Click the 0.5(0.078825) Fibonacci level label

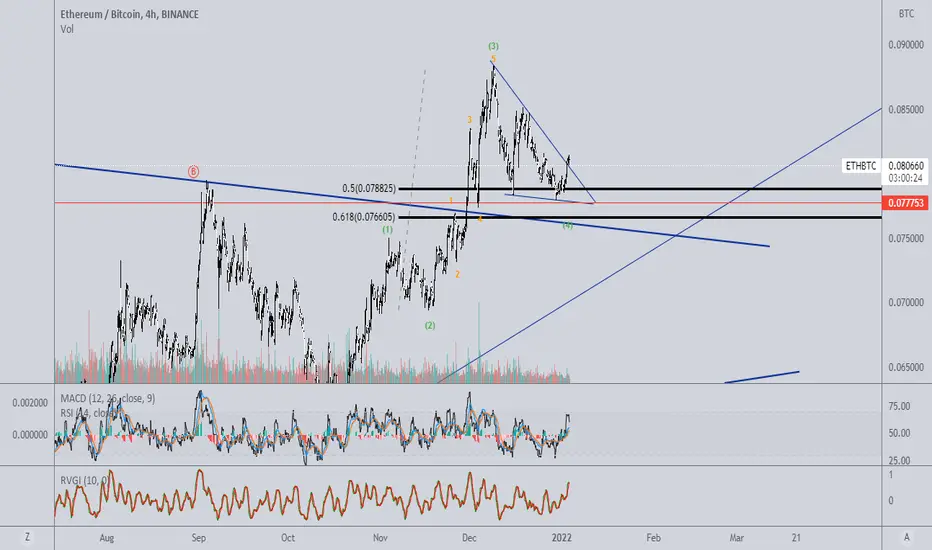pyautogui.click(x=369, y=188)
